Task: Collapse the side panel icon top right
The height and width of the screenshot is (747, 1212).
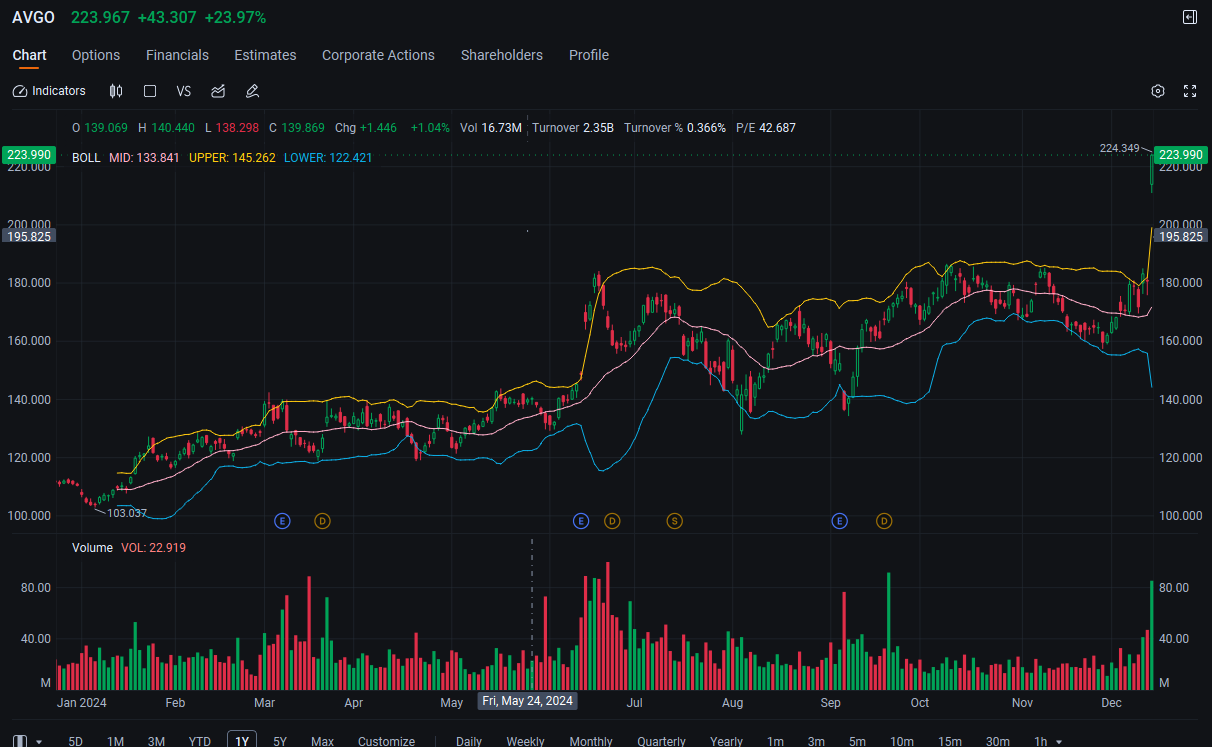Action: pyautogui.click(x=1190, y=17)
